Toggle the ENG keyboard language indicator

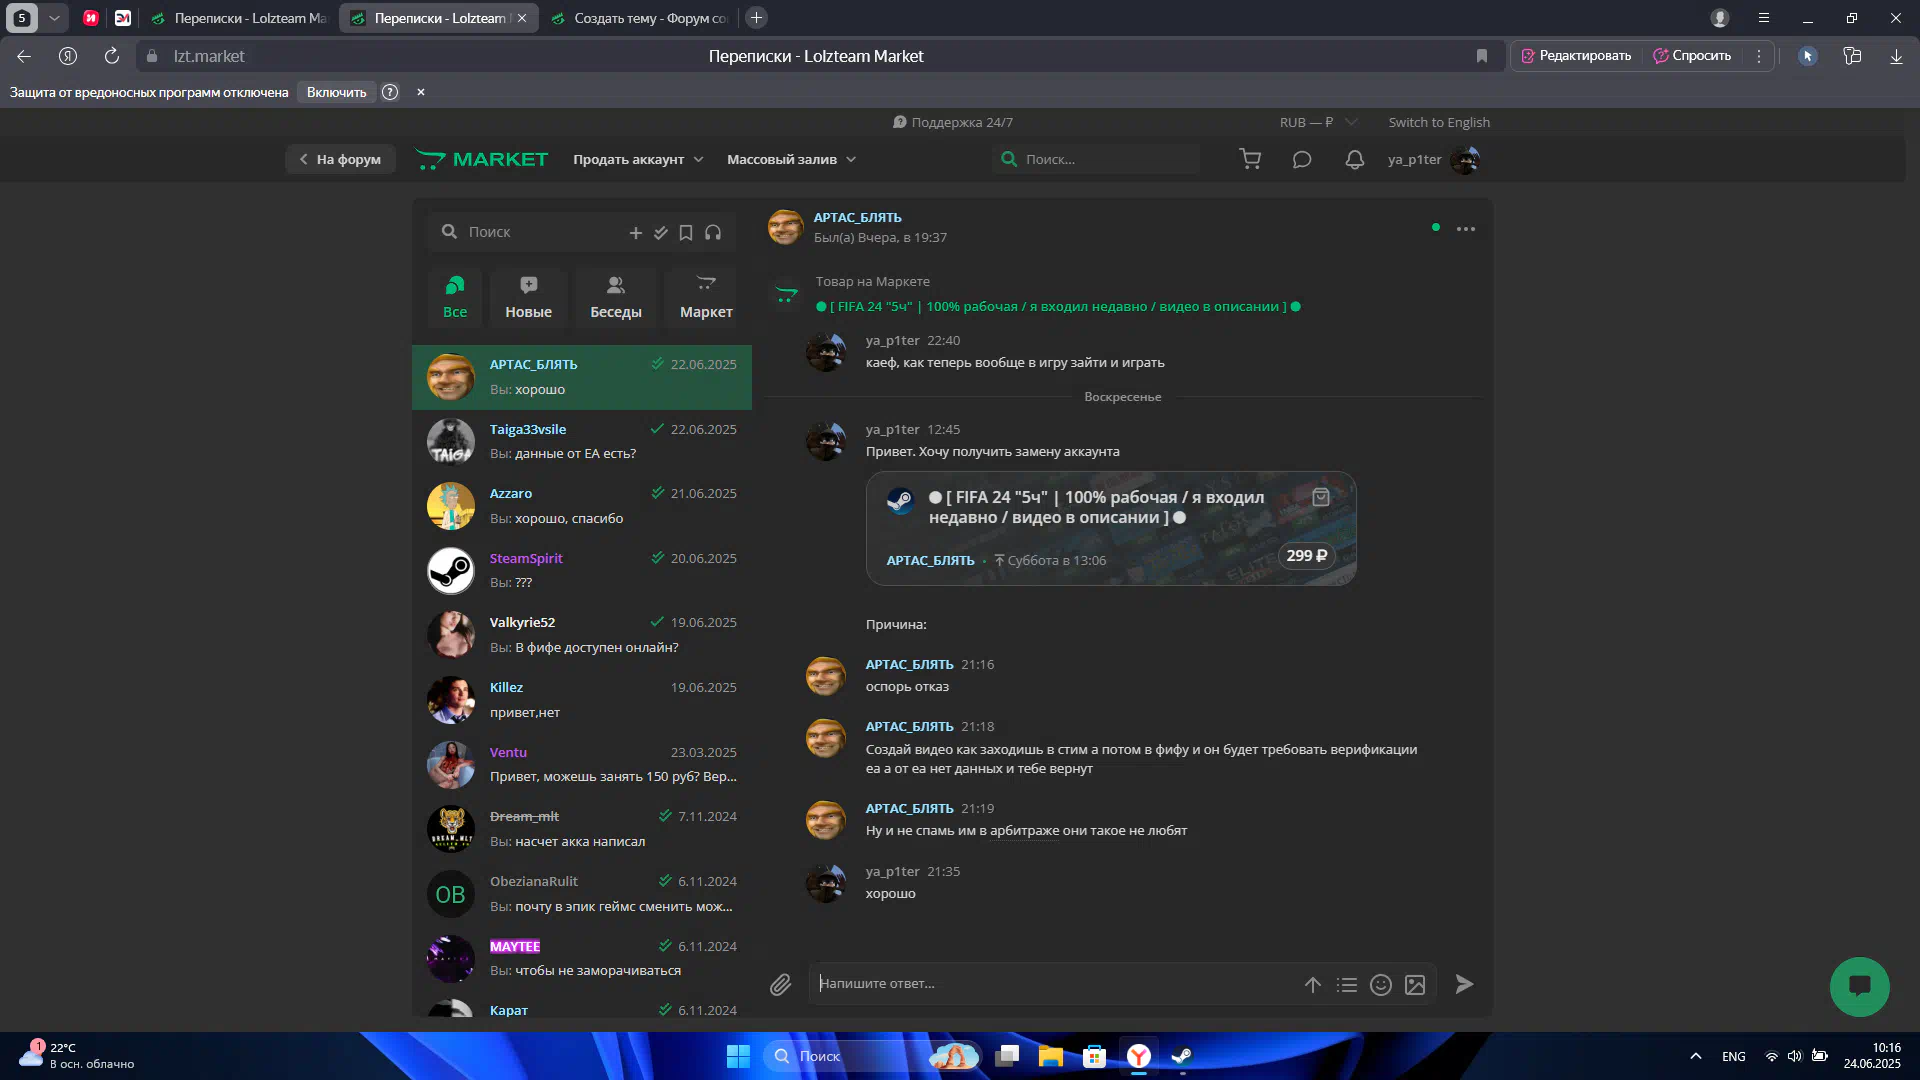1734,1057
